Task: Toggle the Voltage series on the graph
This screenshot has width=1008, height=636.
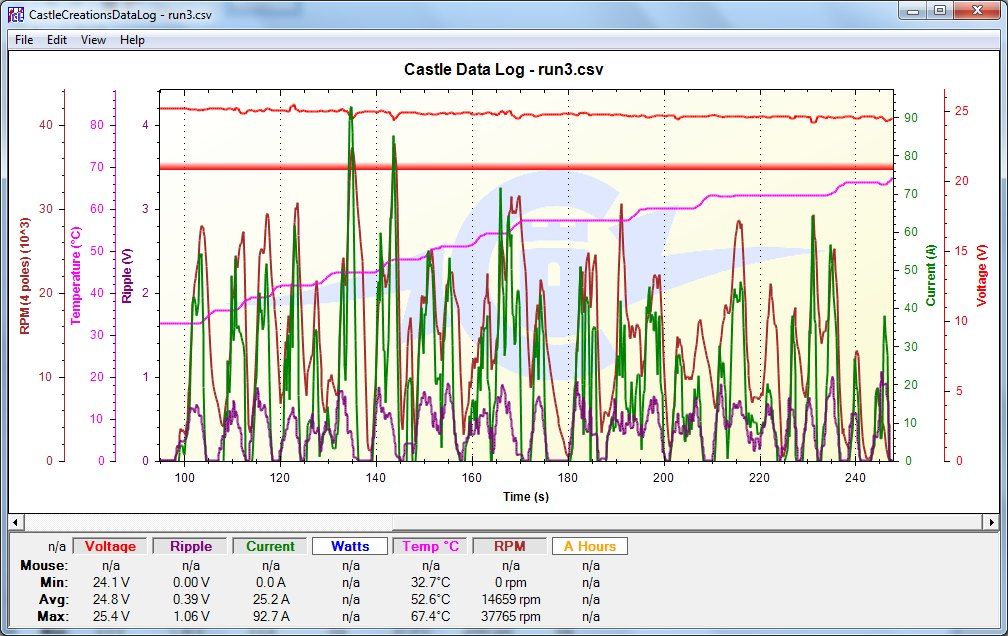Action: [x=110, y=546]
